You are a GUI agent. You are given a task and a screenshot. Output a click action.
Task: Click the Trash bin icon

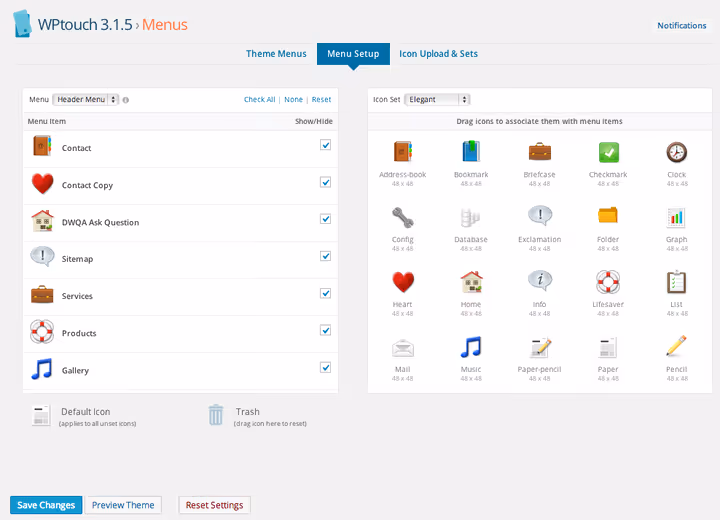(x=216, y=415)
